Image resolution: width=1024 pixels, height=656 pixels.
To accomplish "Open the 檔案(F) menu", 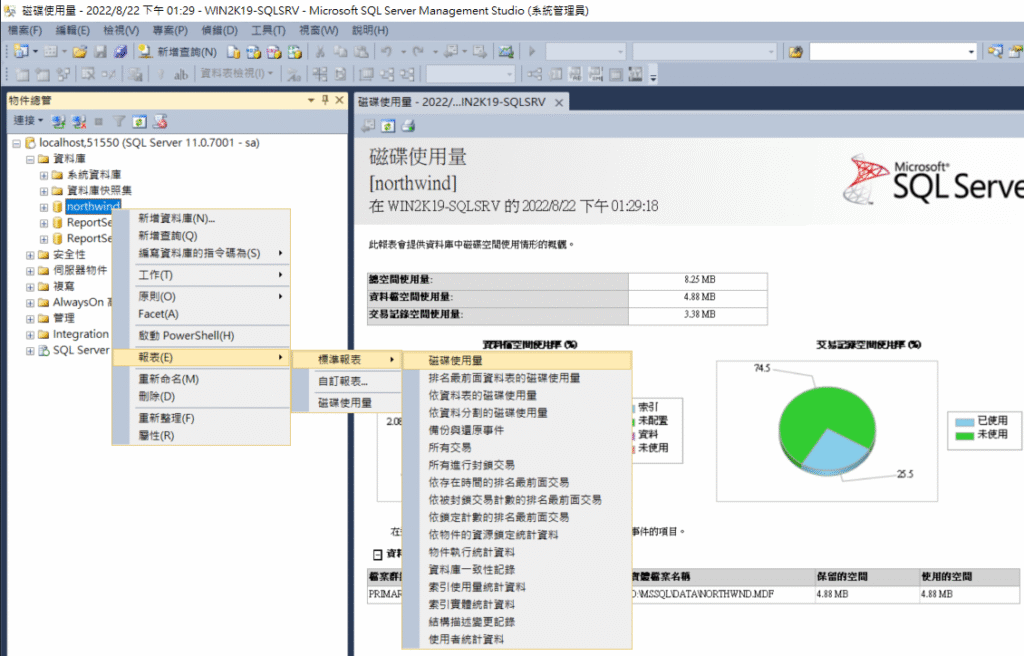I will click(x=25, y=30).
